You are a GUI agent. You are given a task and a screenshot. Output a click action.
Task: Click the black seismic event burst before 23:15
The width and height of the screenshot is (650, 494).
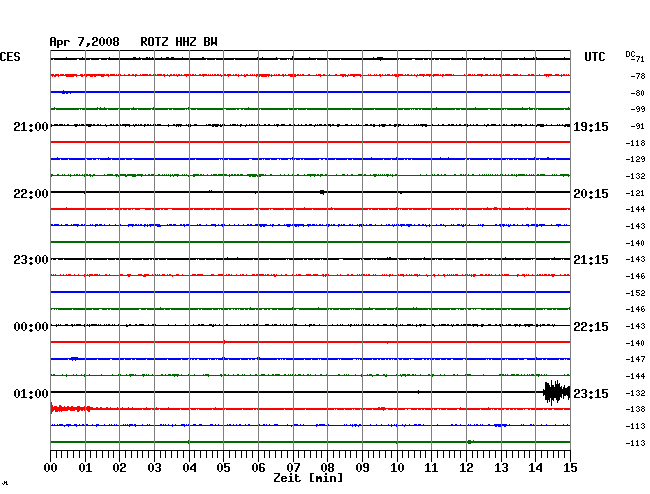(x=557, y=392)
